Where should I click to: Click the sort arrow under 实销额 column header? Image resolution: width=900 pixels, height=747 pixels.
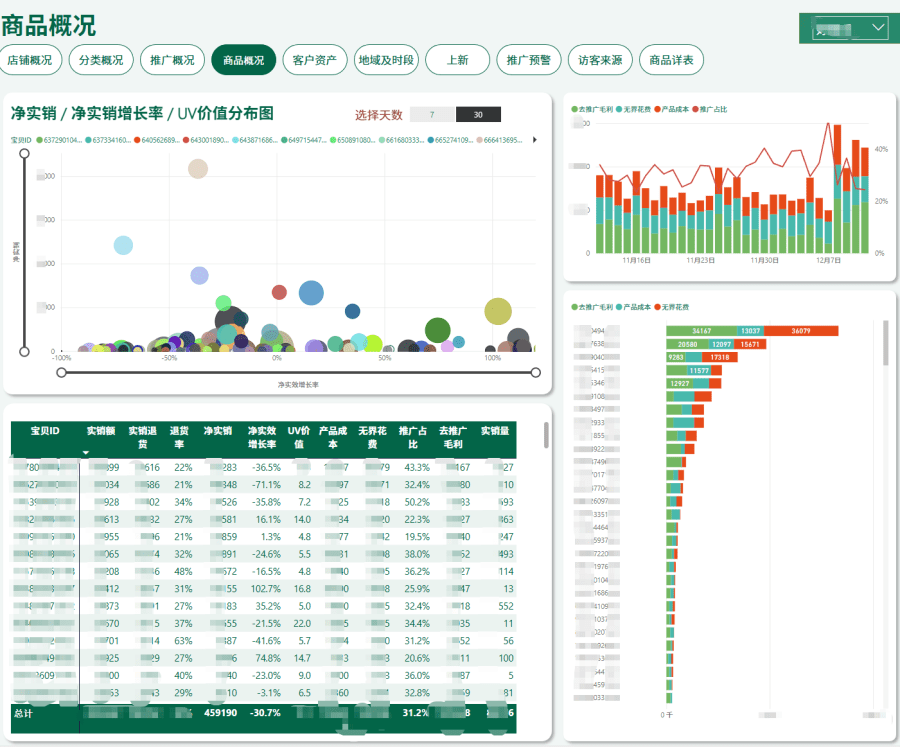[87, 453]
